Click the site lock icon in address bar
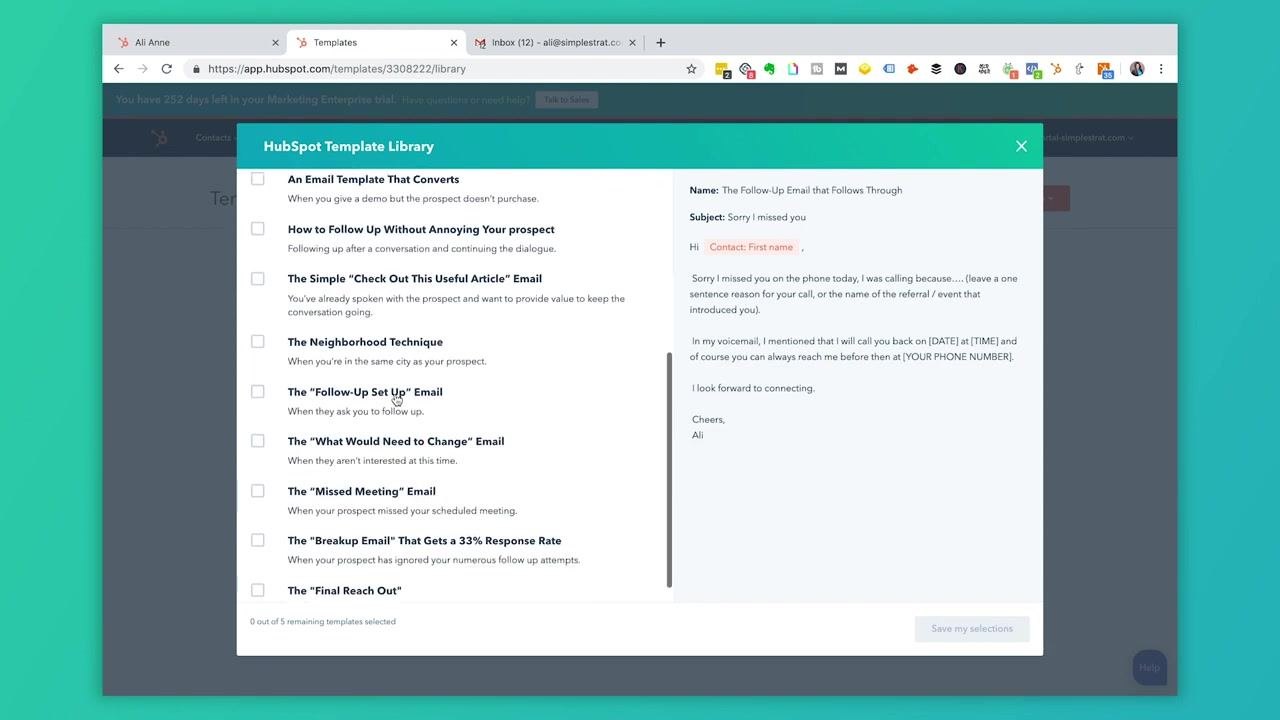 coord(197,69)
